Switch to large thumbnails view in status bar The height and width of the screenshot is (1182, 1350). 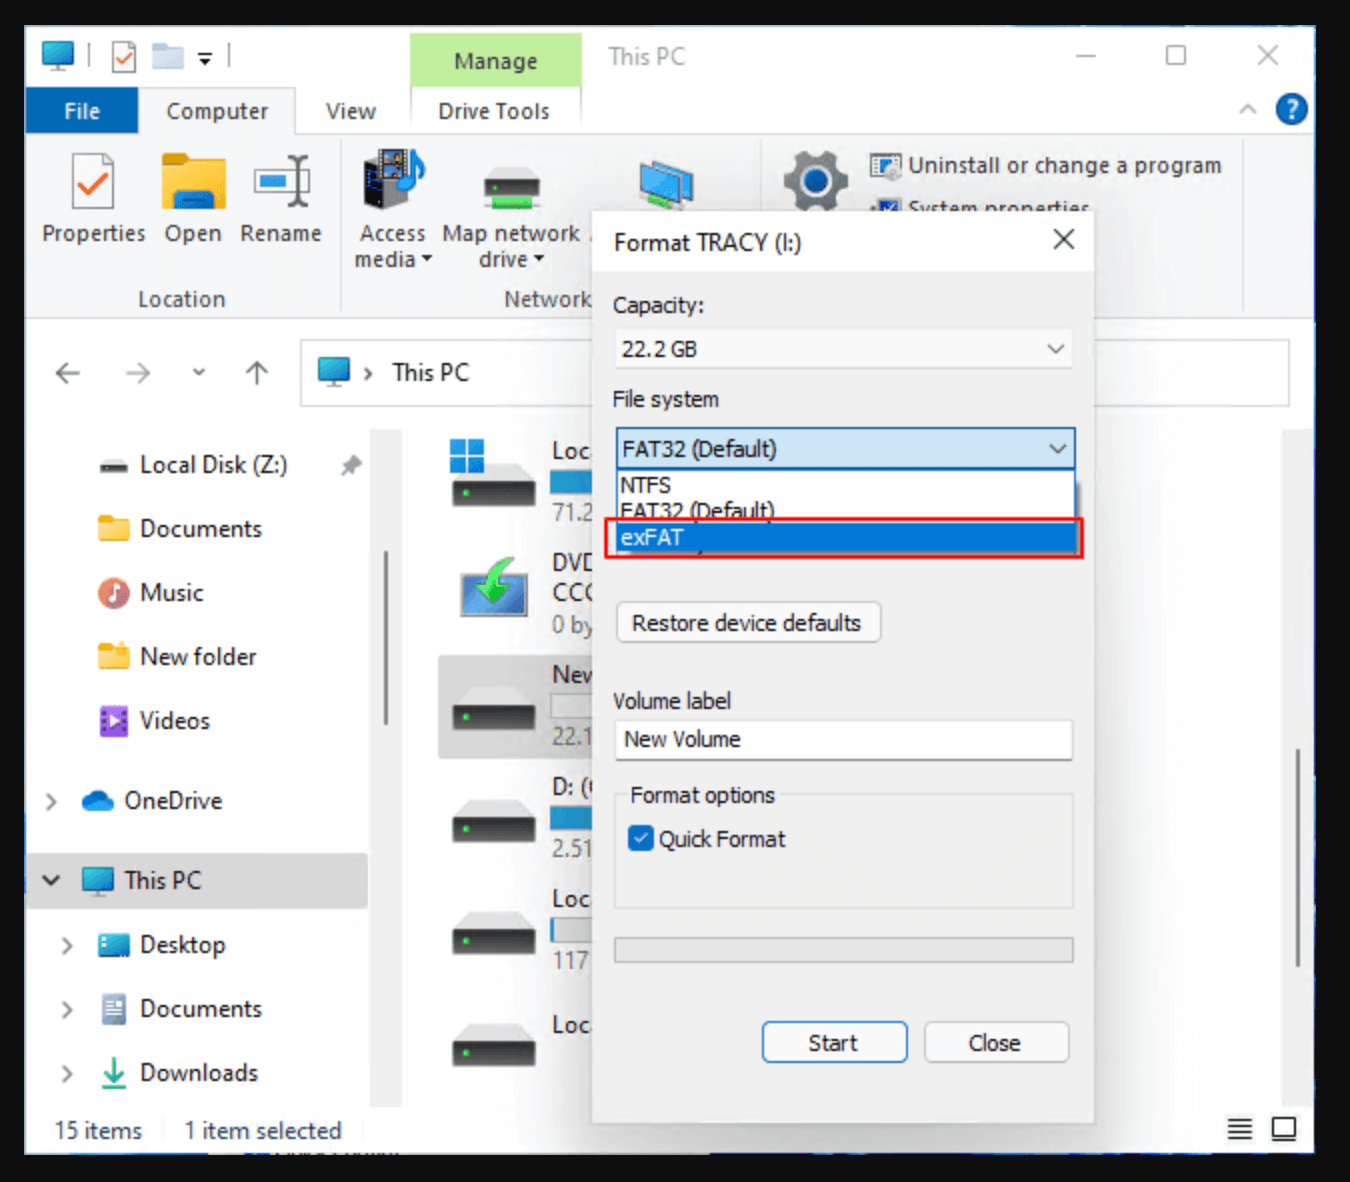[x=1284, y=1128]
